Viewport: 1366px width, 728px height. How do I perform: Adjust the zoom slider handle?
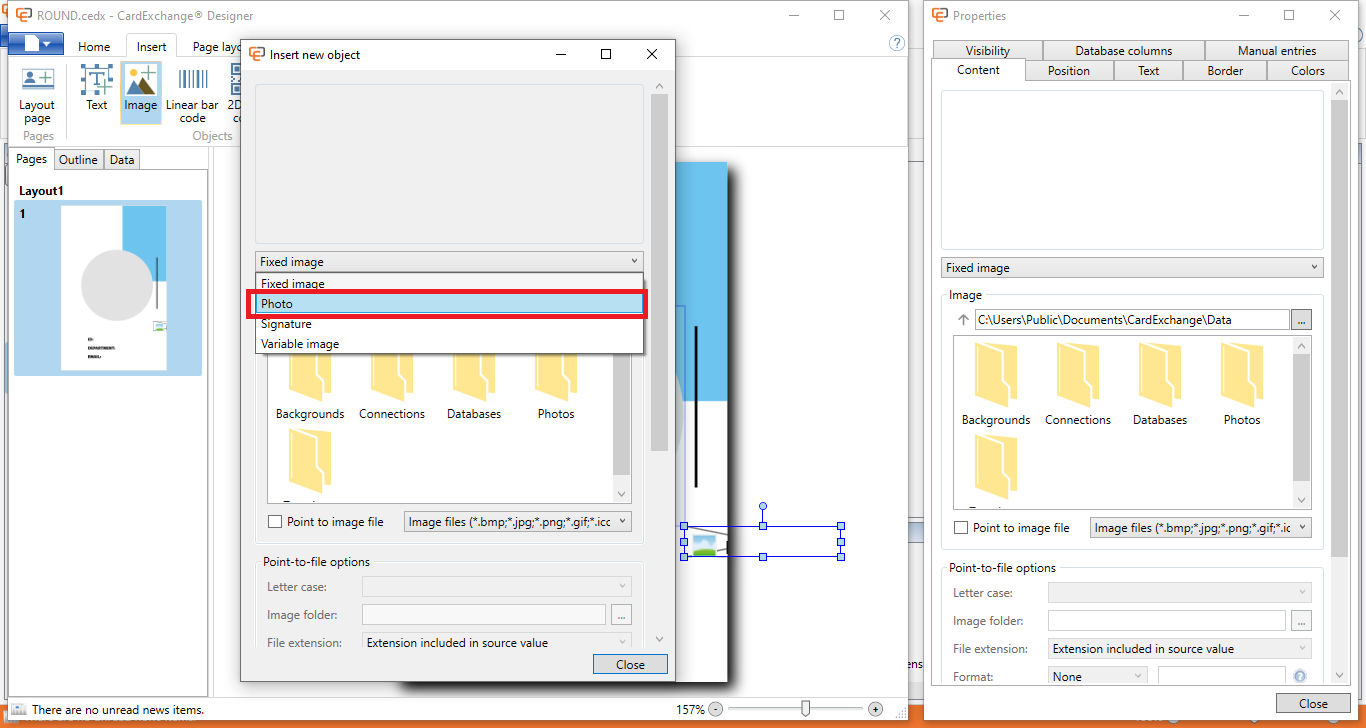(x=805, y=709)
